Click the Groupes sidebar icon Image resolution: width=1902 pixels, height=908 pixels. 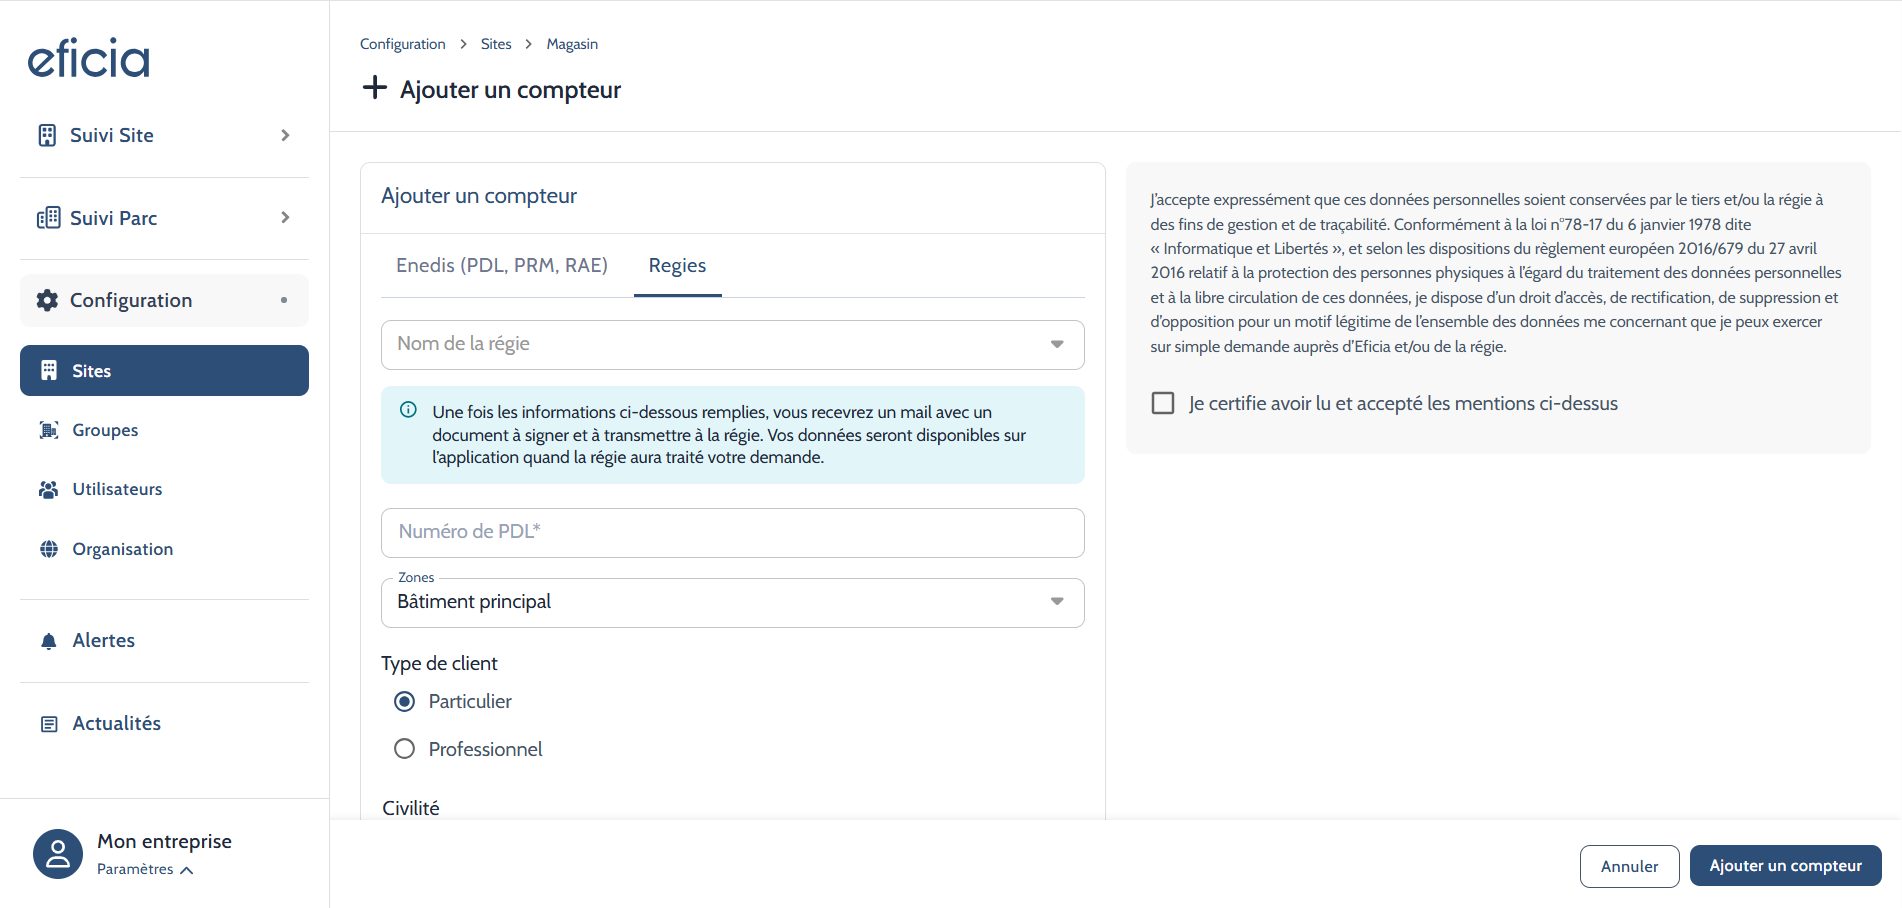[48, 430]
